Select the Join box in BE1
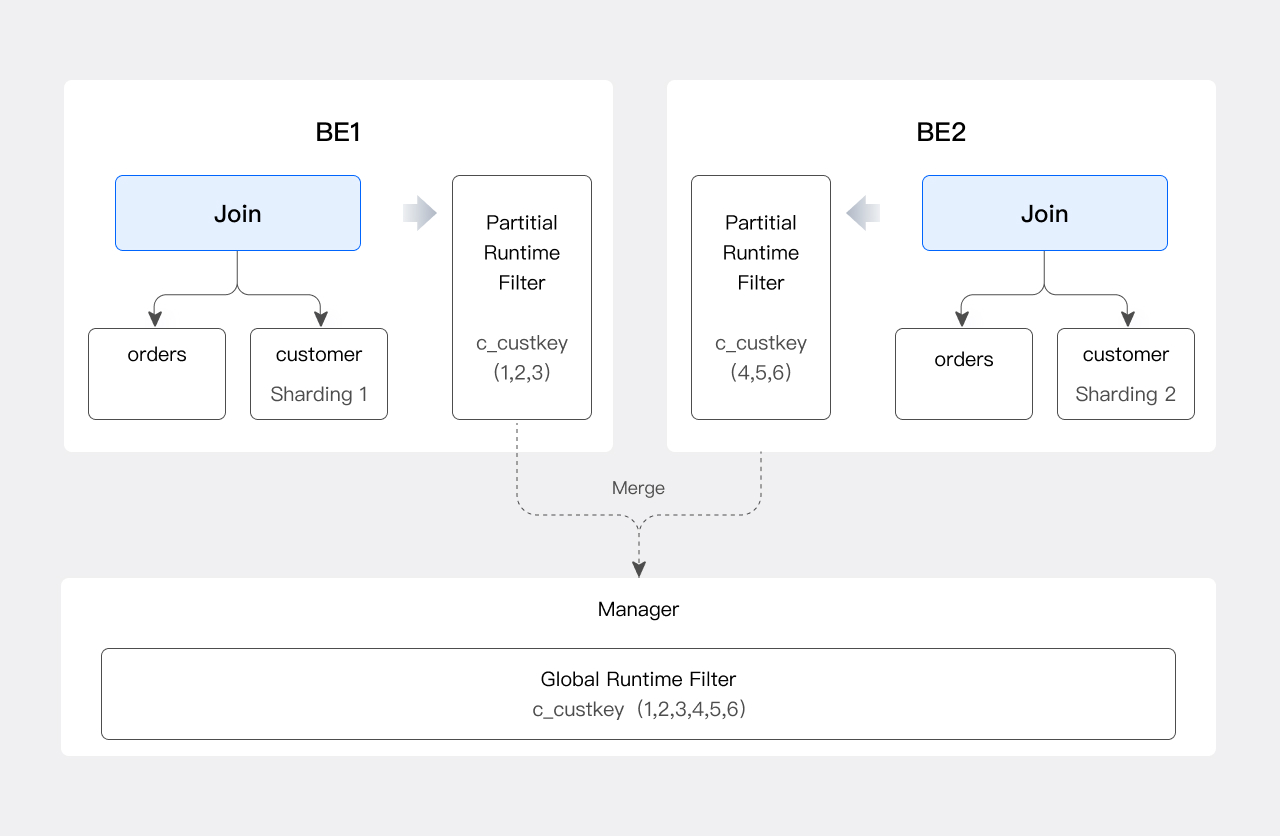1280x836 pixels. coord(238,213)
